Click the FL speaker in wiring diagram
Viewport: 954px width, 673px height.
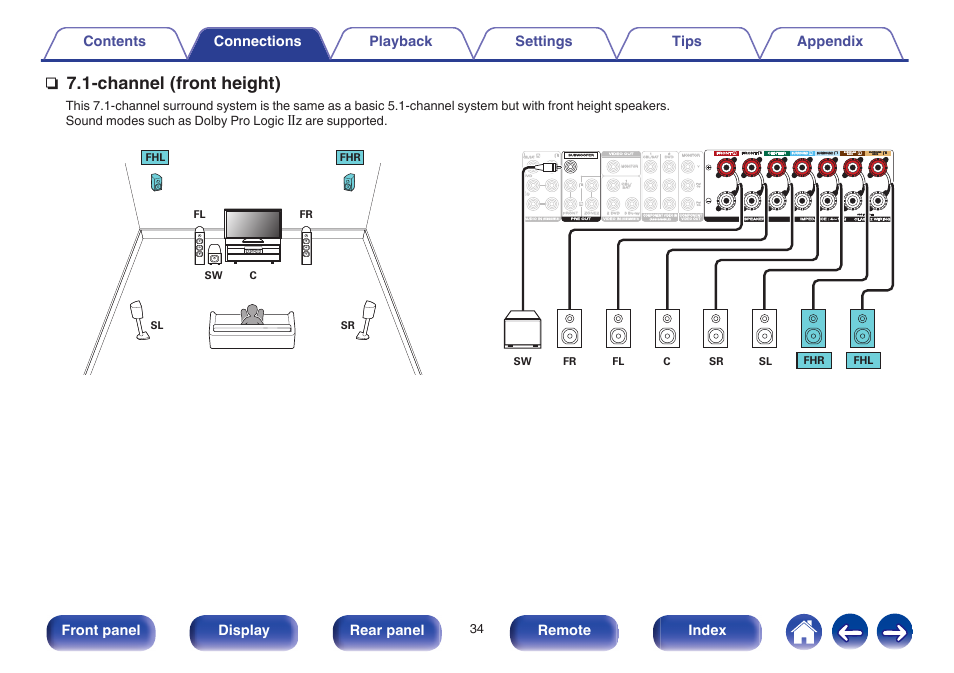[618, 329]
